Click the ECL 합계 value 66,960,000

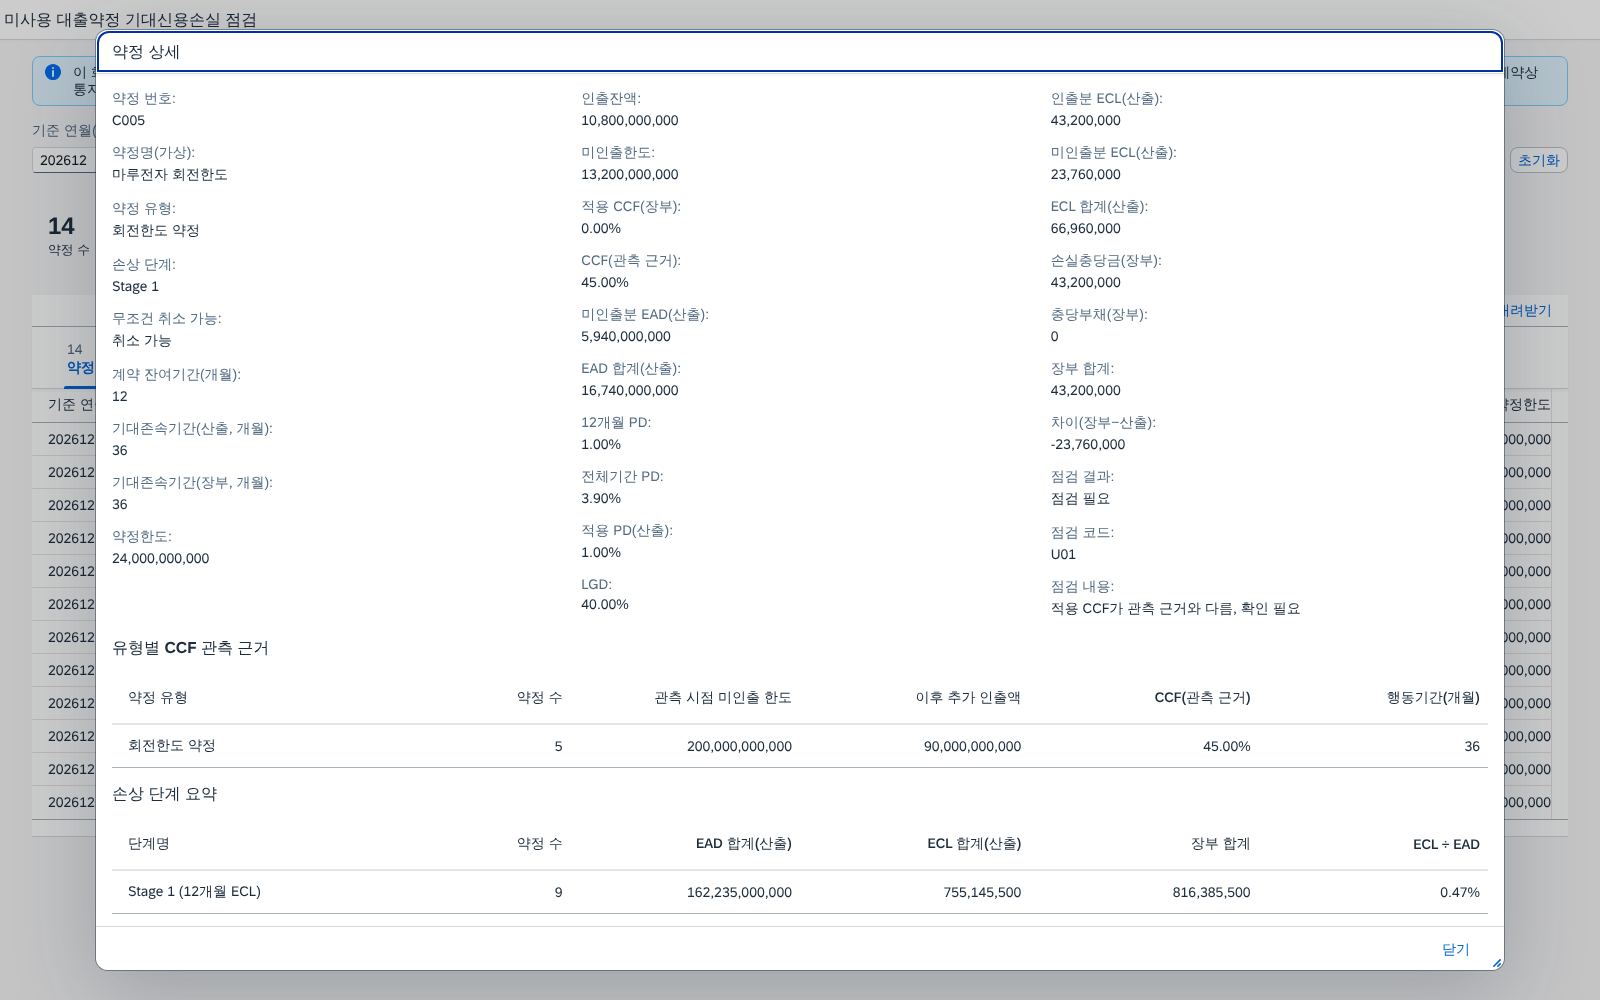[1085, 228]
